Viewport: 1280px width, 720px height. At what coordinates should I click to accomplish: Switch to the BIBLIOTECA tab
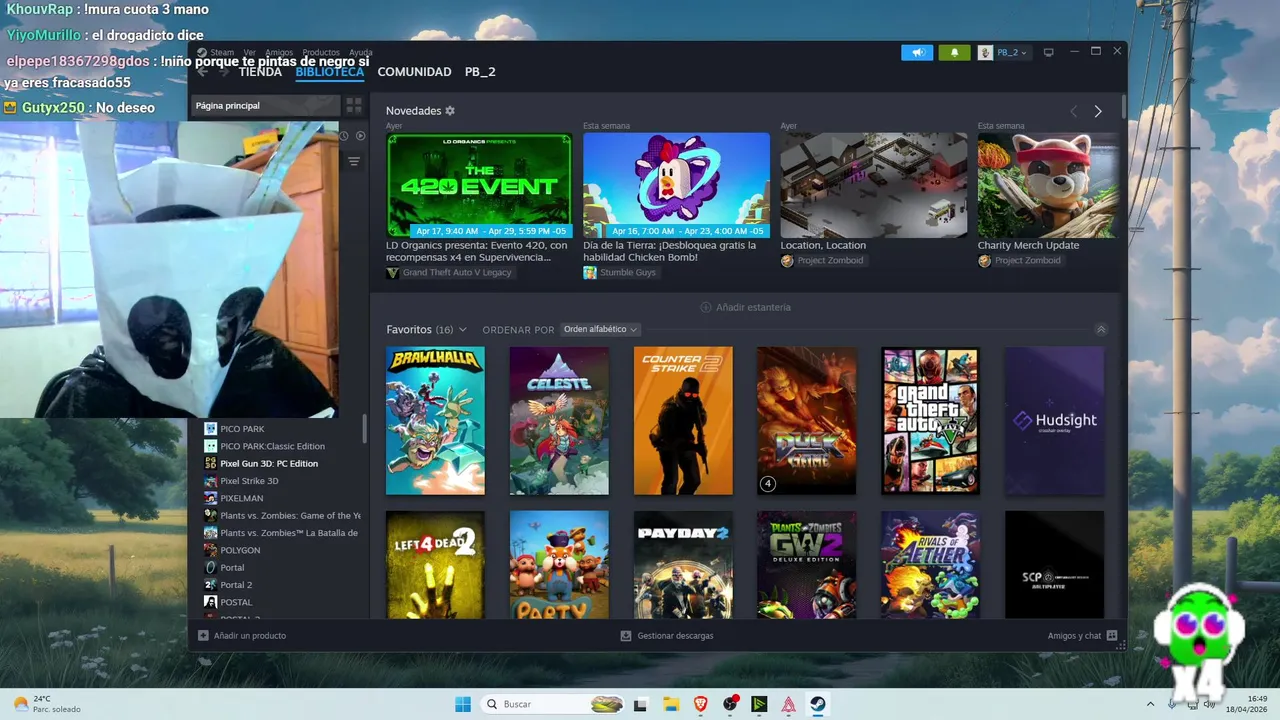coord(330,72)
